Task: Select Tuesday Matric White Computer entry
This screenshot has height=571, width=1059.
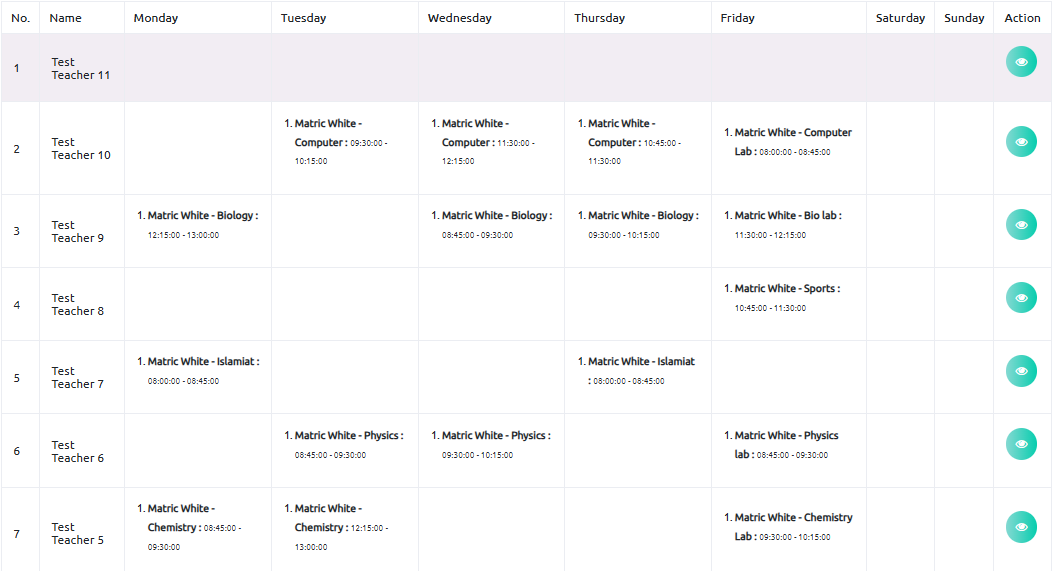Action: [x=336, y=142]
